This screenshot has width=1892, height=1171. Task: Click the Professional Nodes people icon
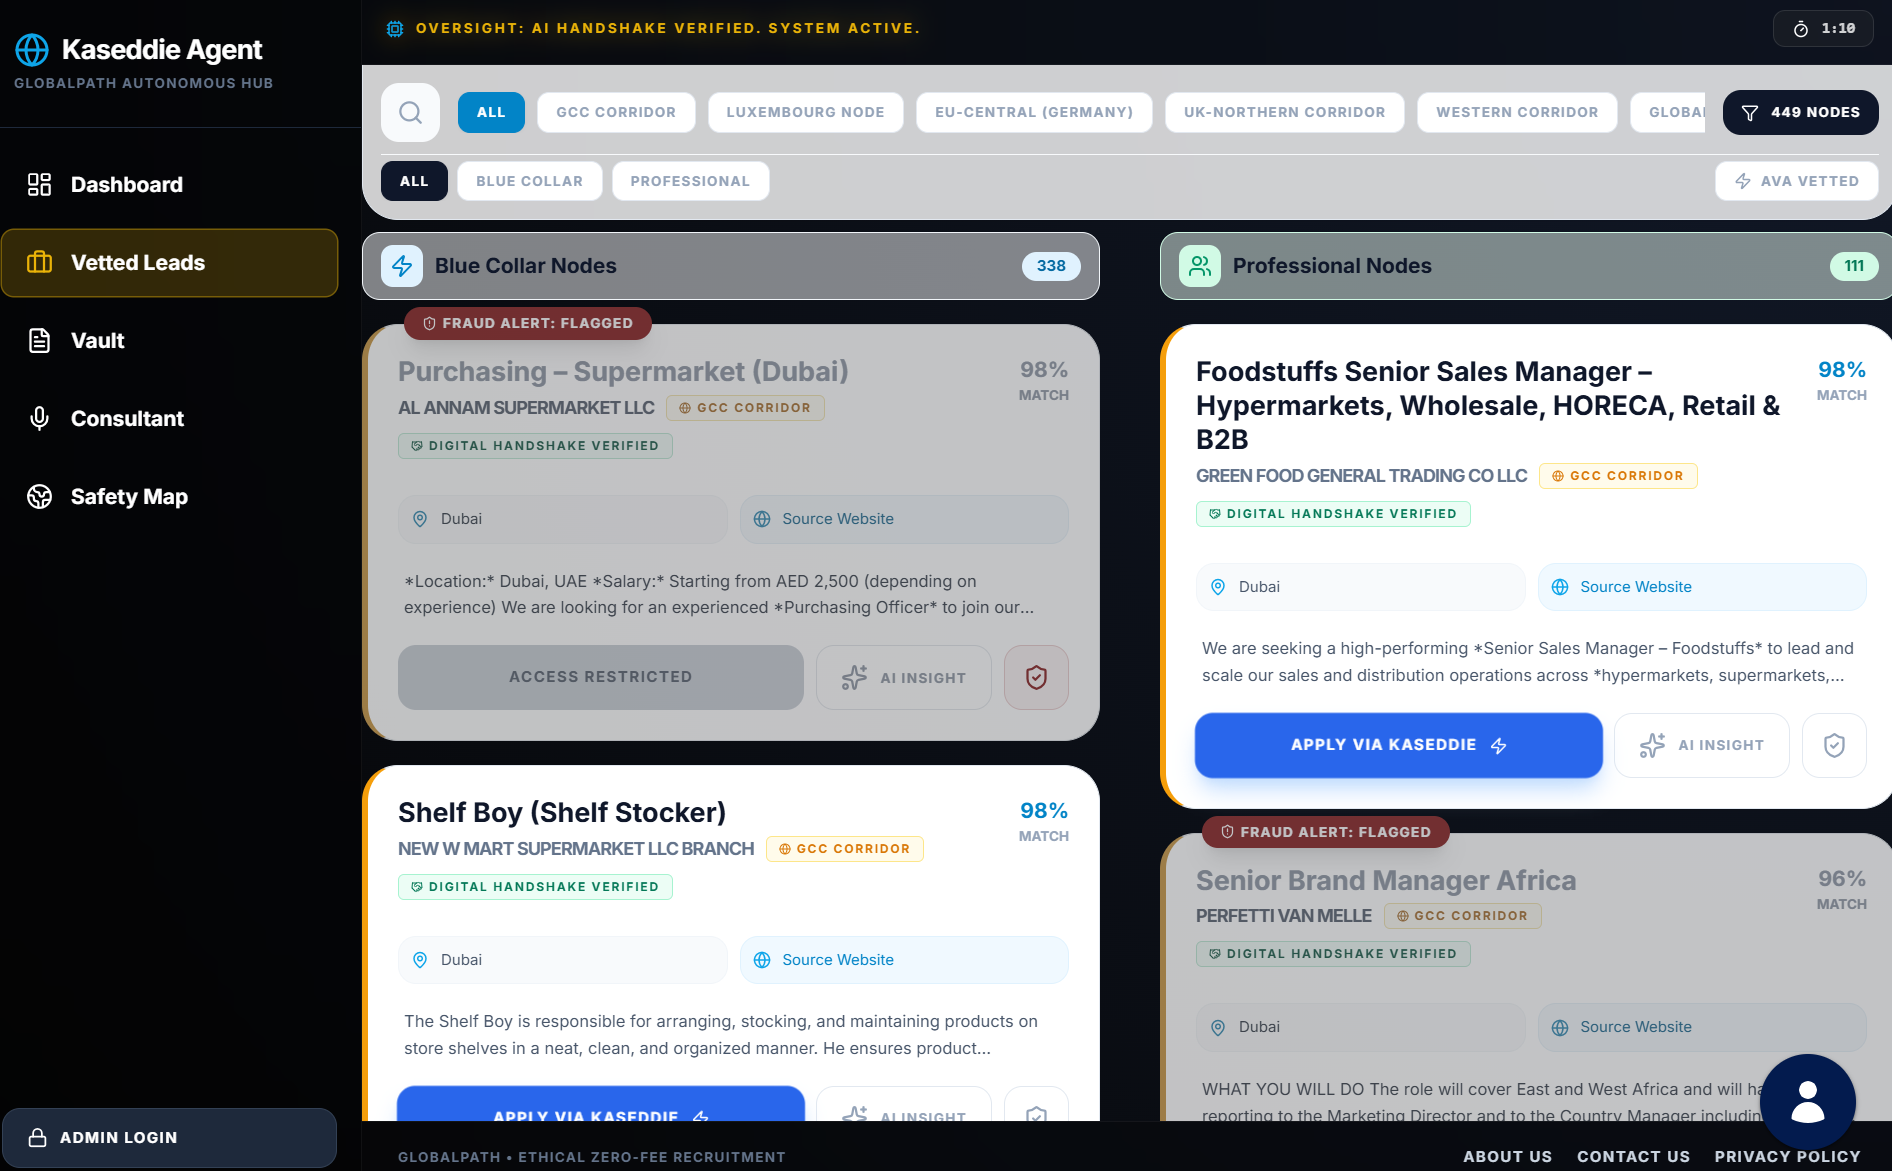1200,266
